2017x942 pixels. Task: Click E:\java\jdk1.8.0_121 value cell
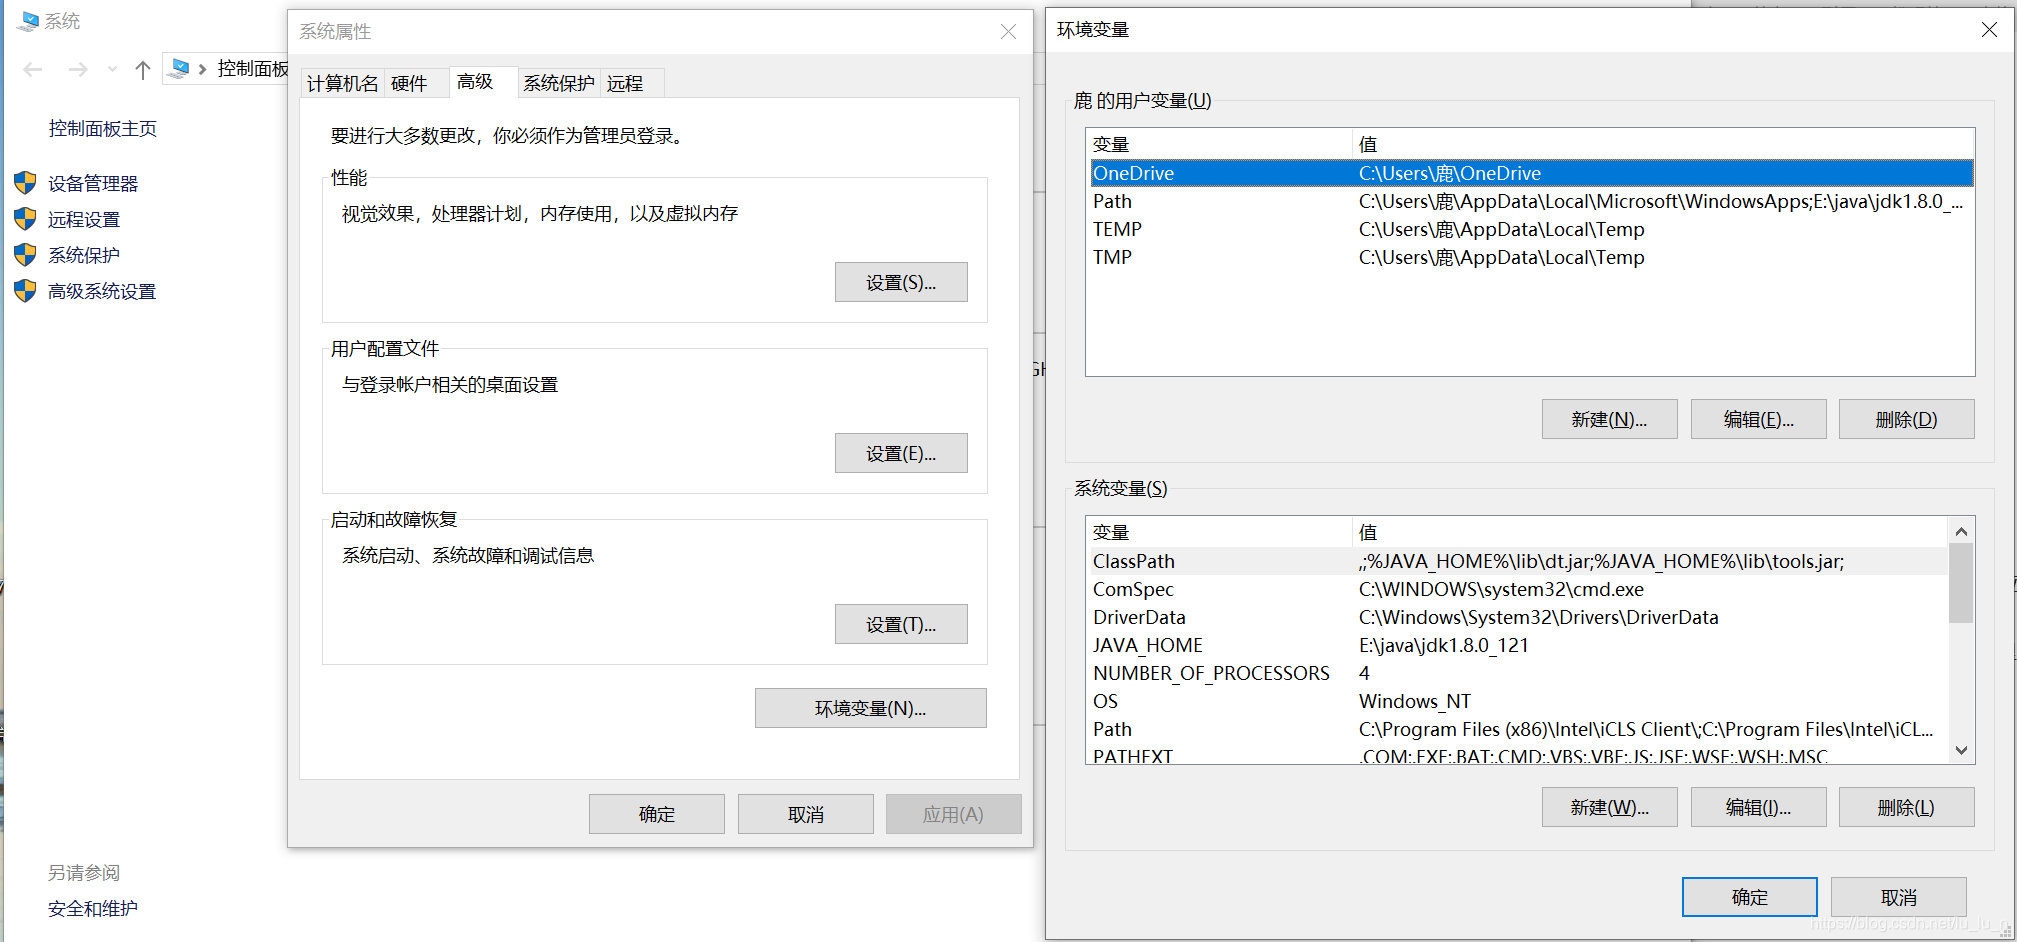[x=1444, y=645]
